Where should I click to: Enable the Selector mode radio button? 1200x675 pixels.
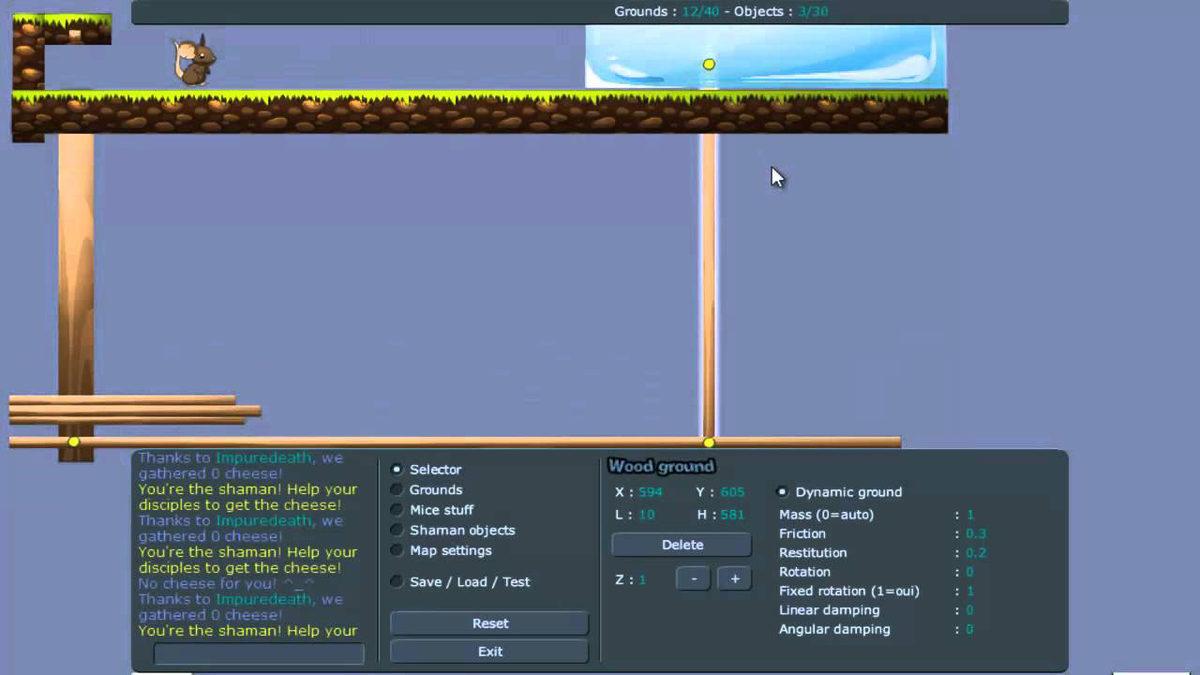[x=397, y=469]
